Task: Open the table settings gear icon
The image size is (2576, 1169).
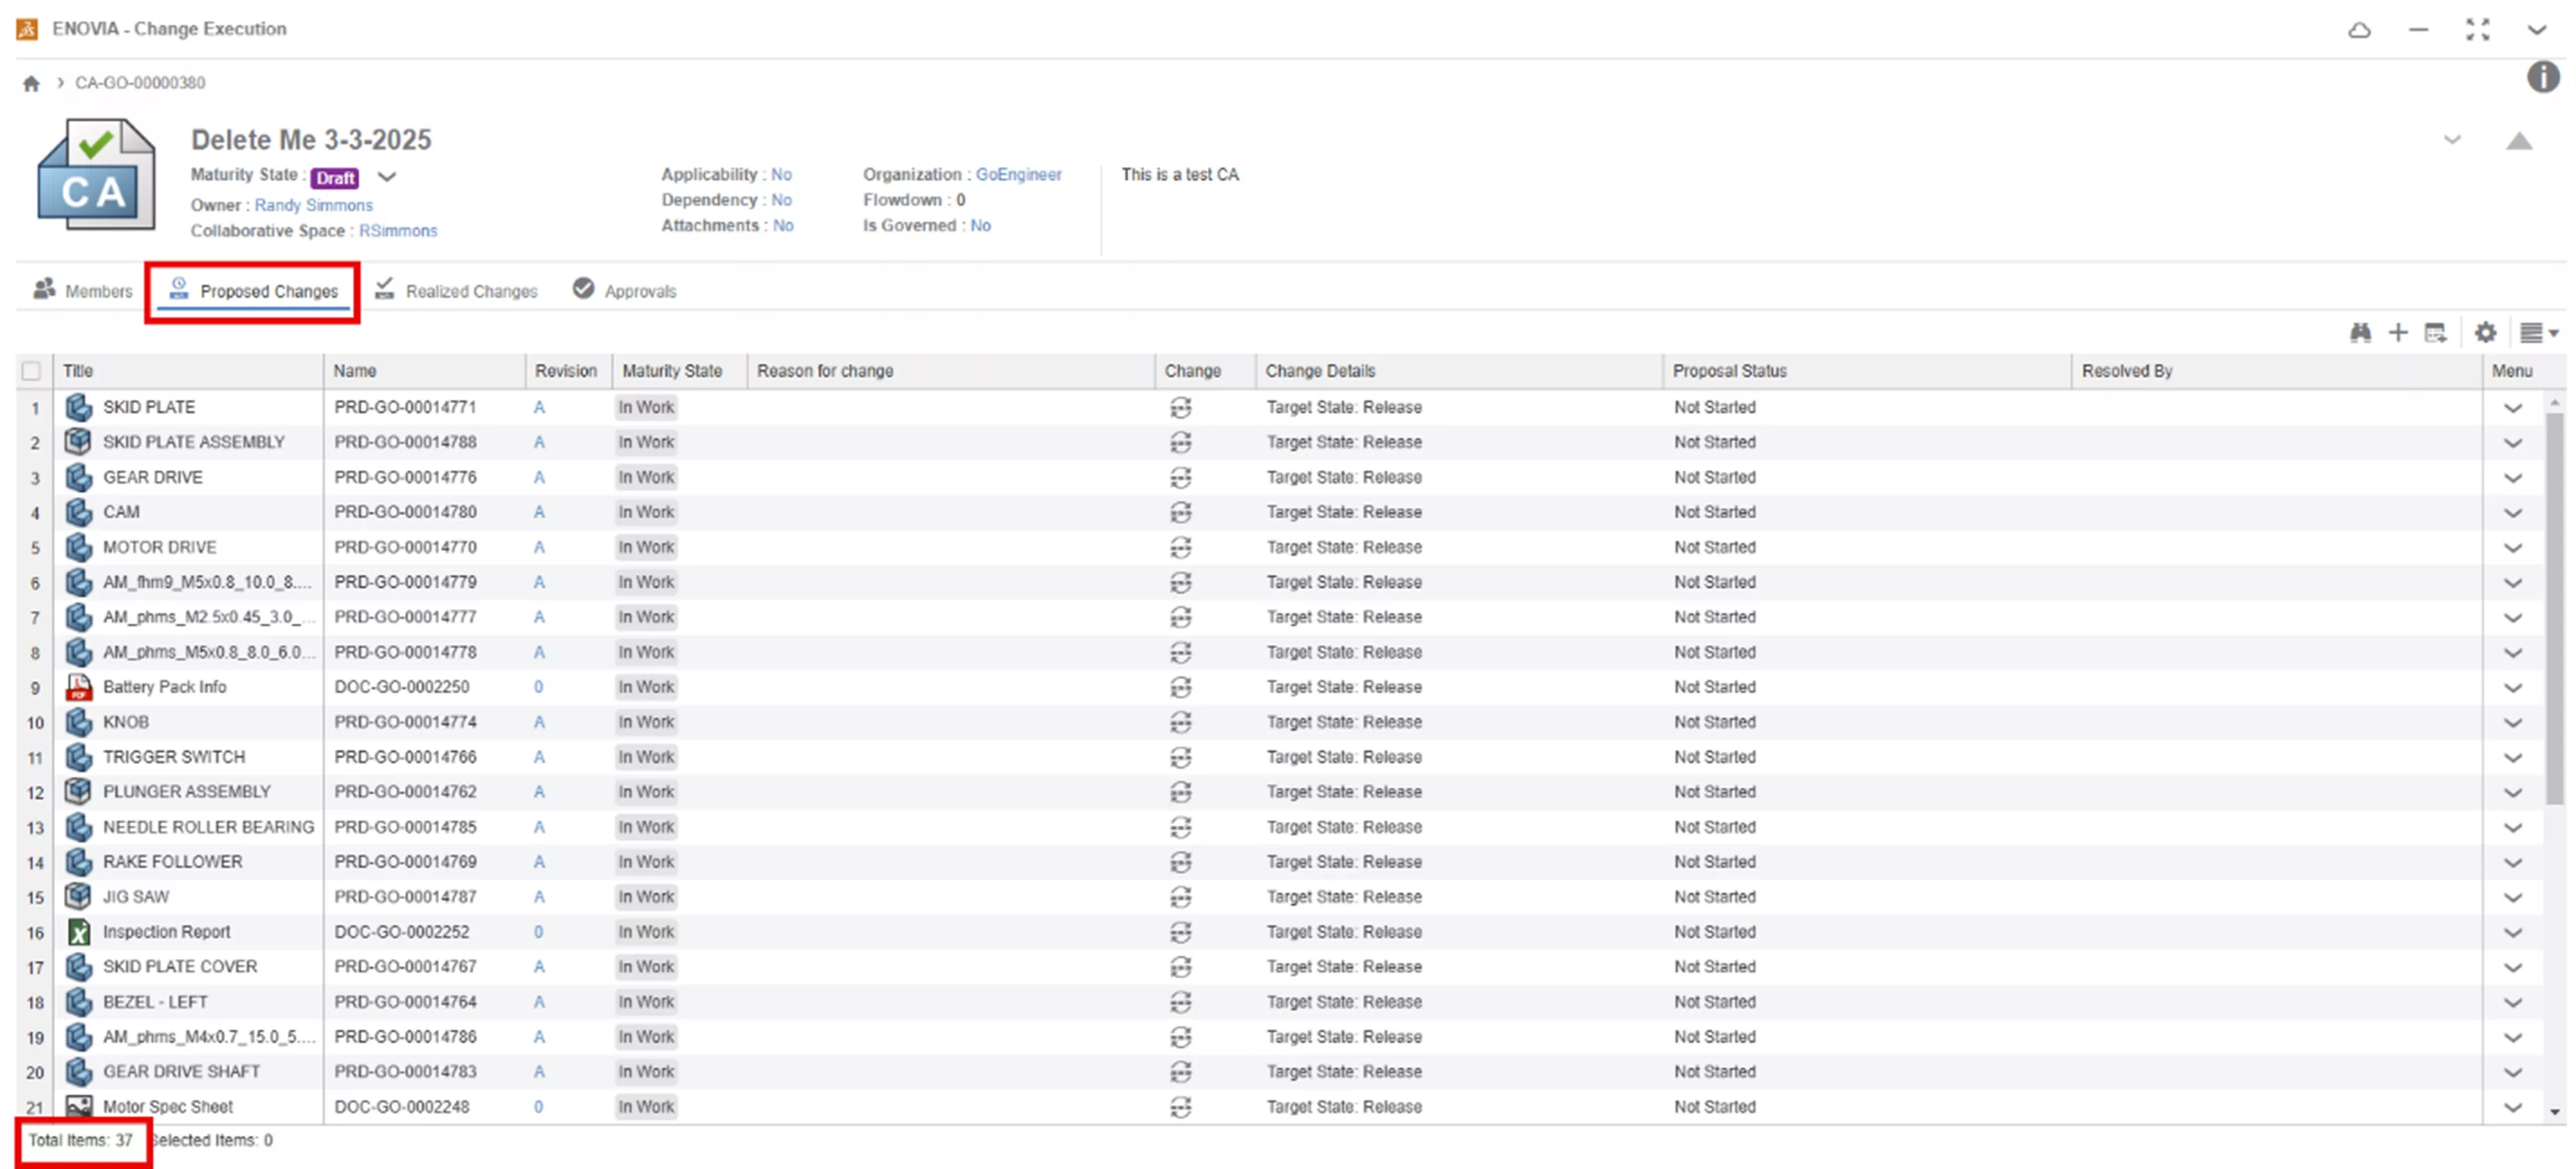Action: [2485, 333]
